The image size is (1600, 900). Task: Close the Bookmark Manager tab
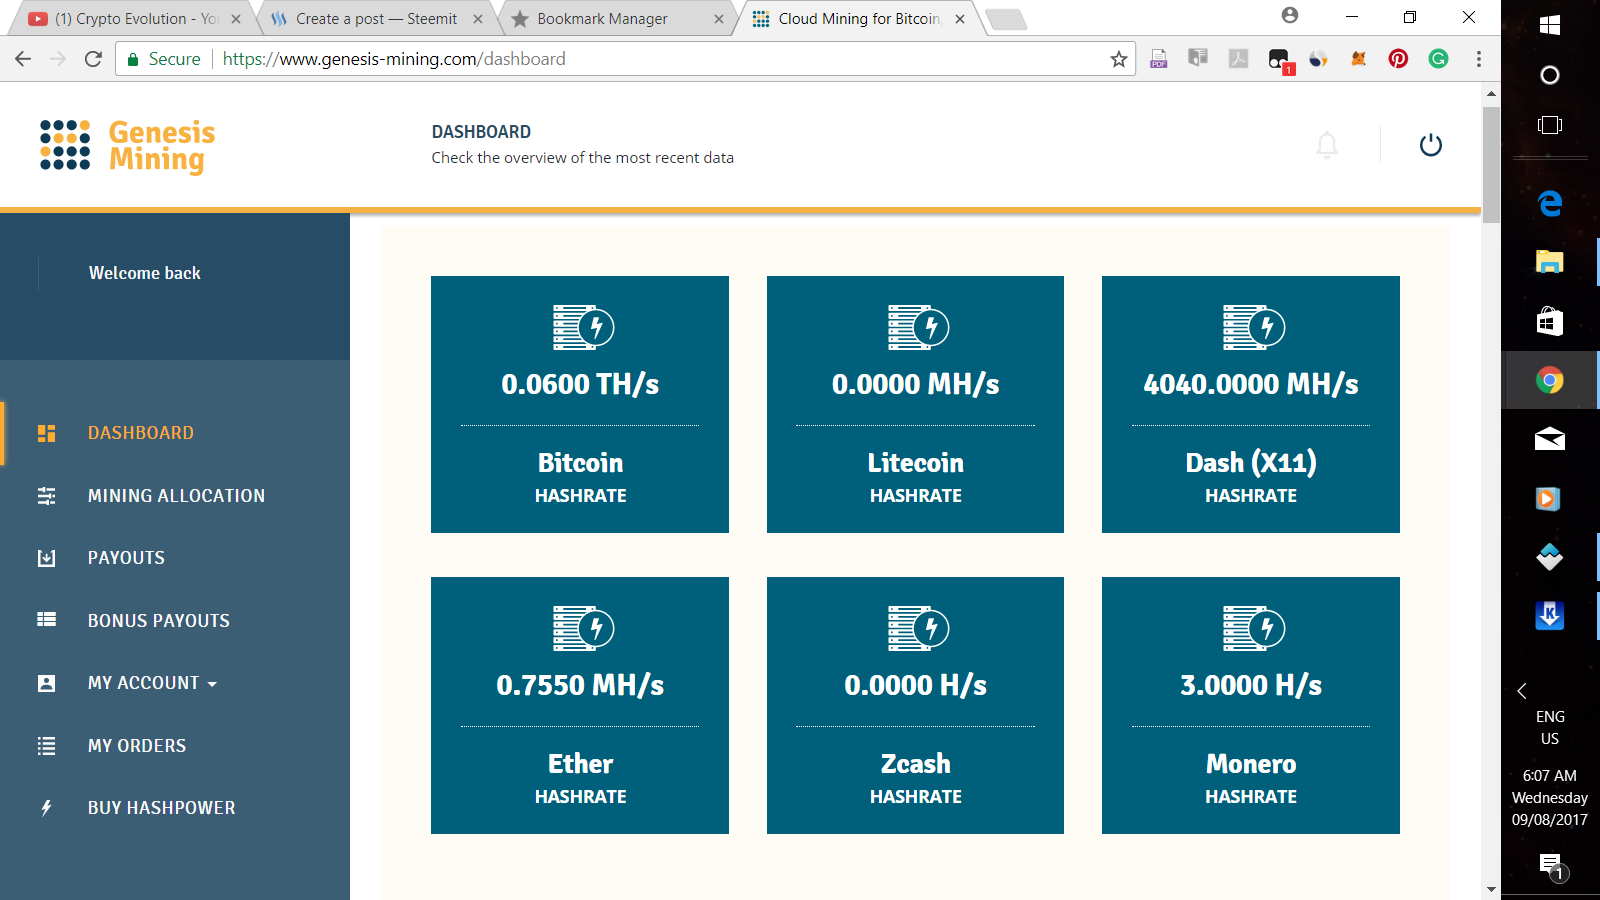(719, 19)
